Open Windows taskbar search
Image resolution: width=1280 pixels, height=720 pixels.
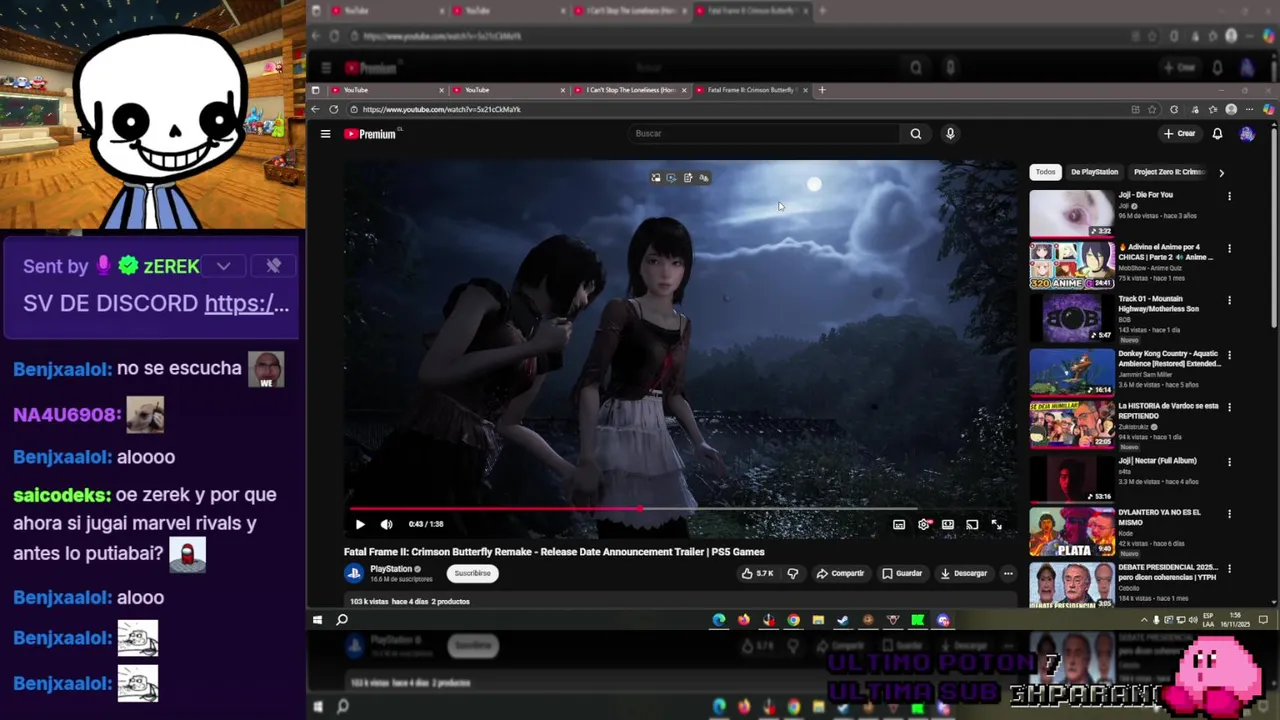(341, 620)
